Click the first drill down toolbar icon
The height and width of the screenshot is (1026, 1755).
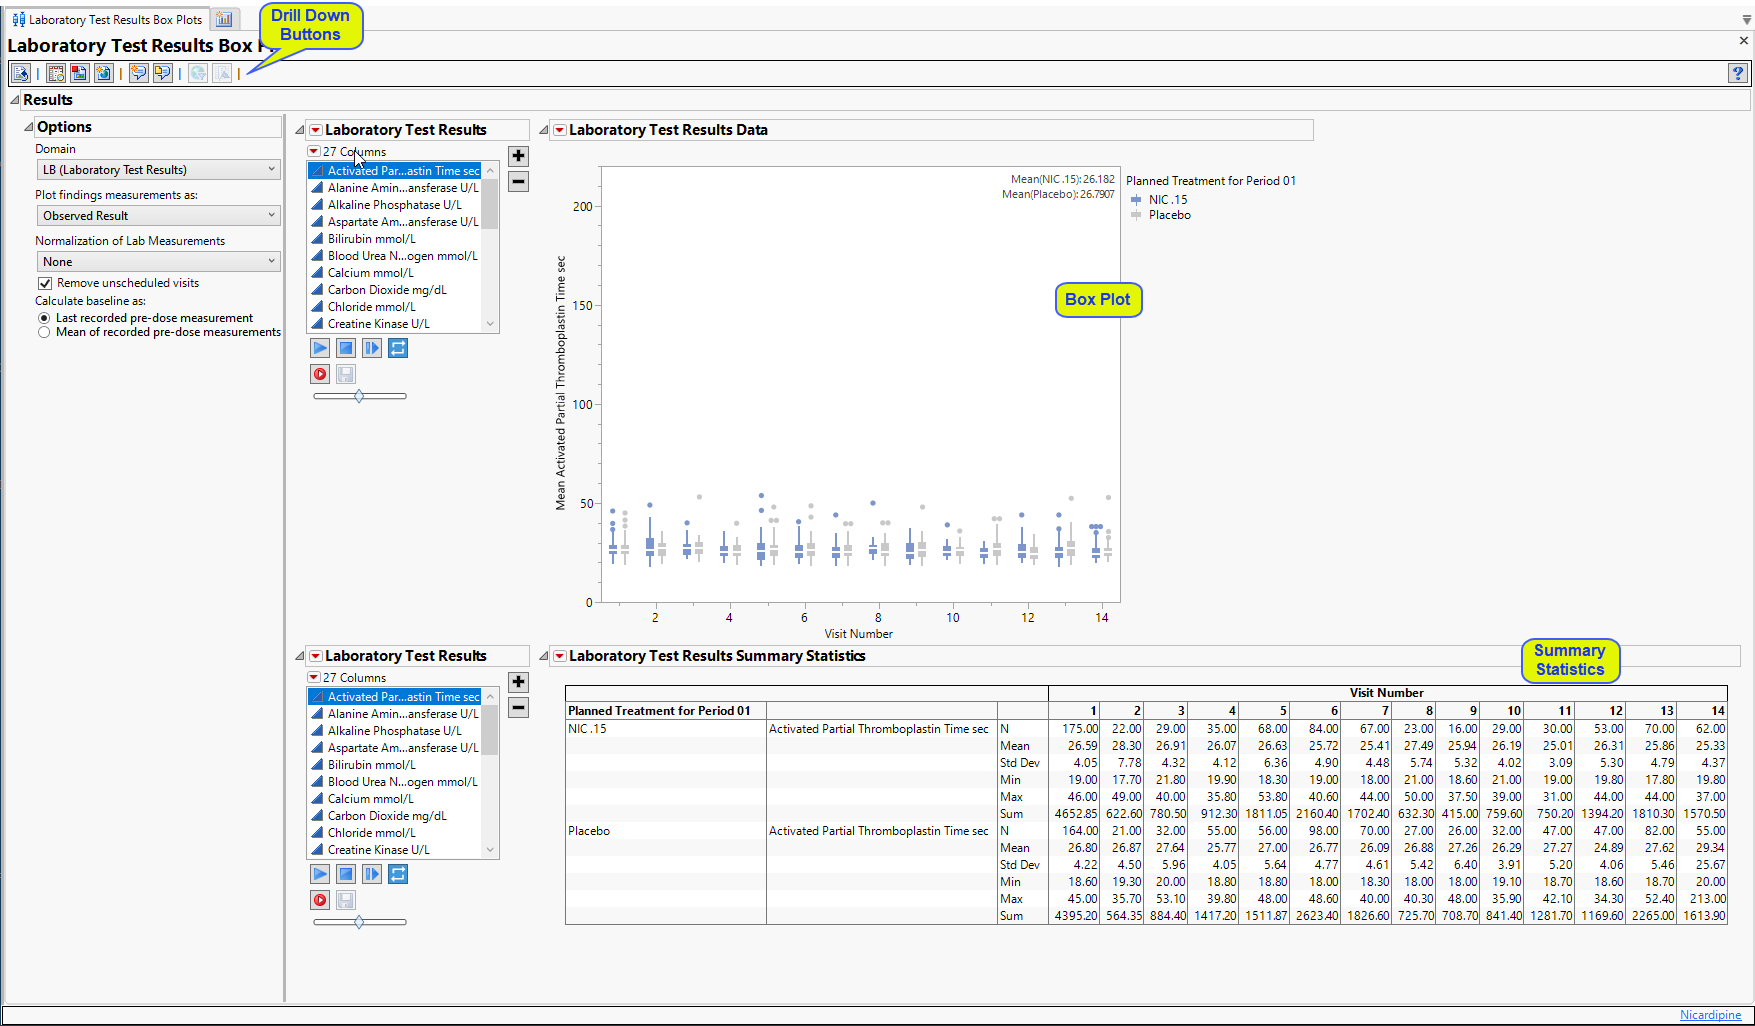[20, 73]
